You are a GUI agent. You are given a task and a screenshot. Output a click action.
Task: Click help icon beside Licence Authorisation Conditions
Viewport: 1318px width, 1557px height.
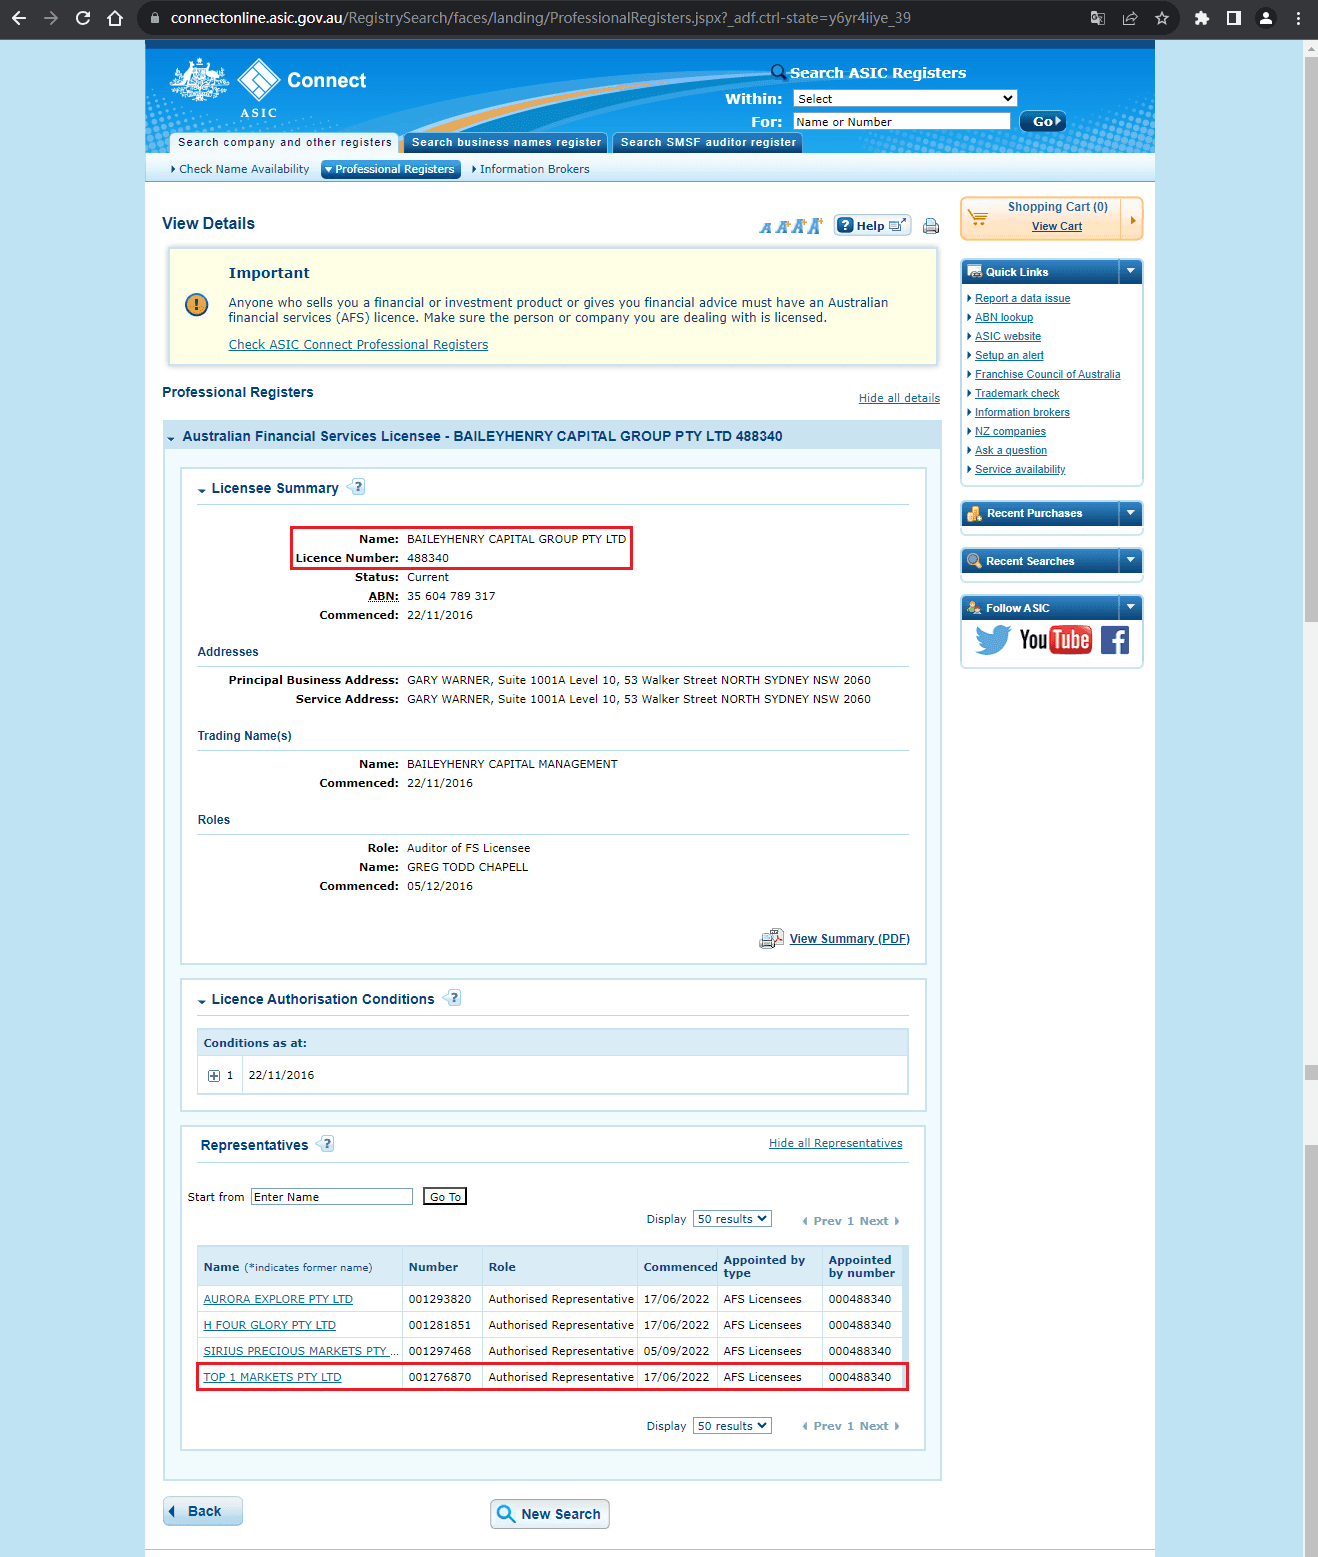[x=453, y=998]
